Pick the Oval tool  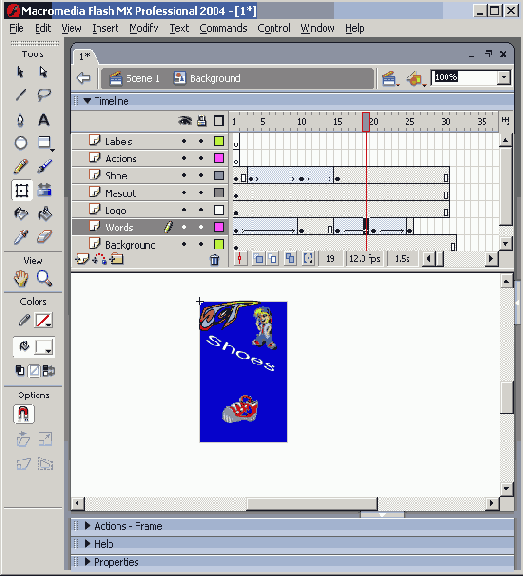(21, 143)
